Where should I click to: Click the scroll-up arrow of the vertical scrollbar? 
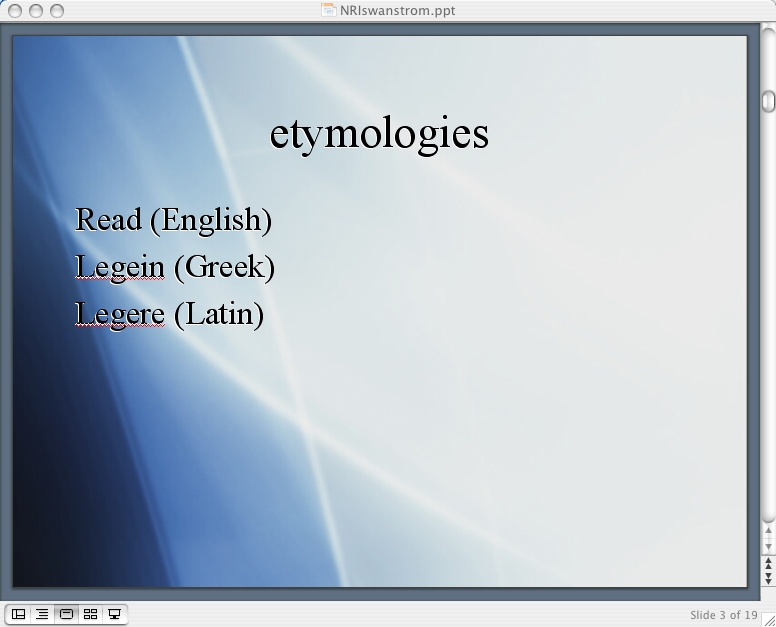point(769,531)
